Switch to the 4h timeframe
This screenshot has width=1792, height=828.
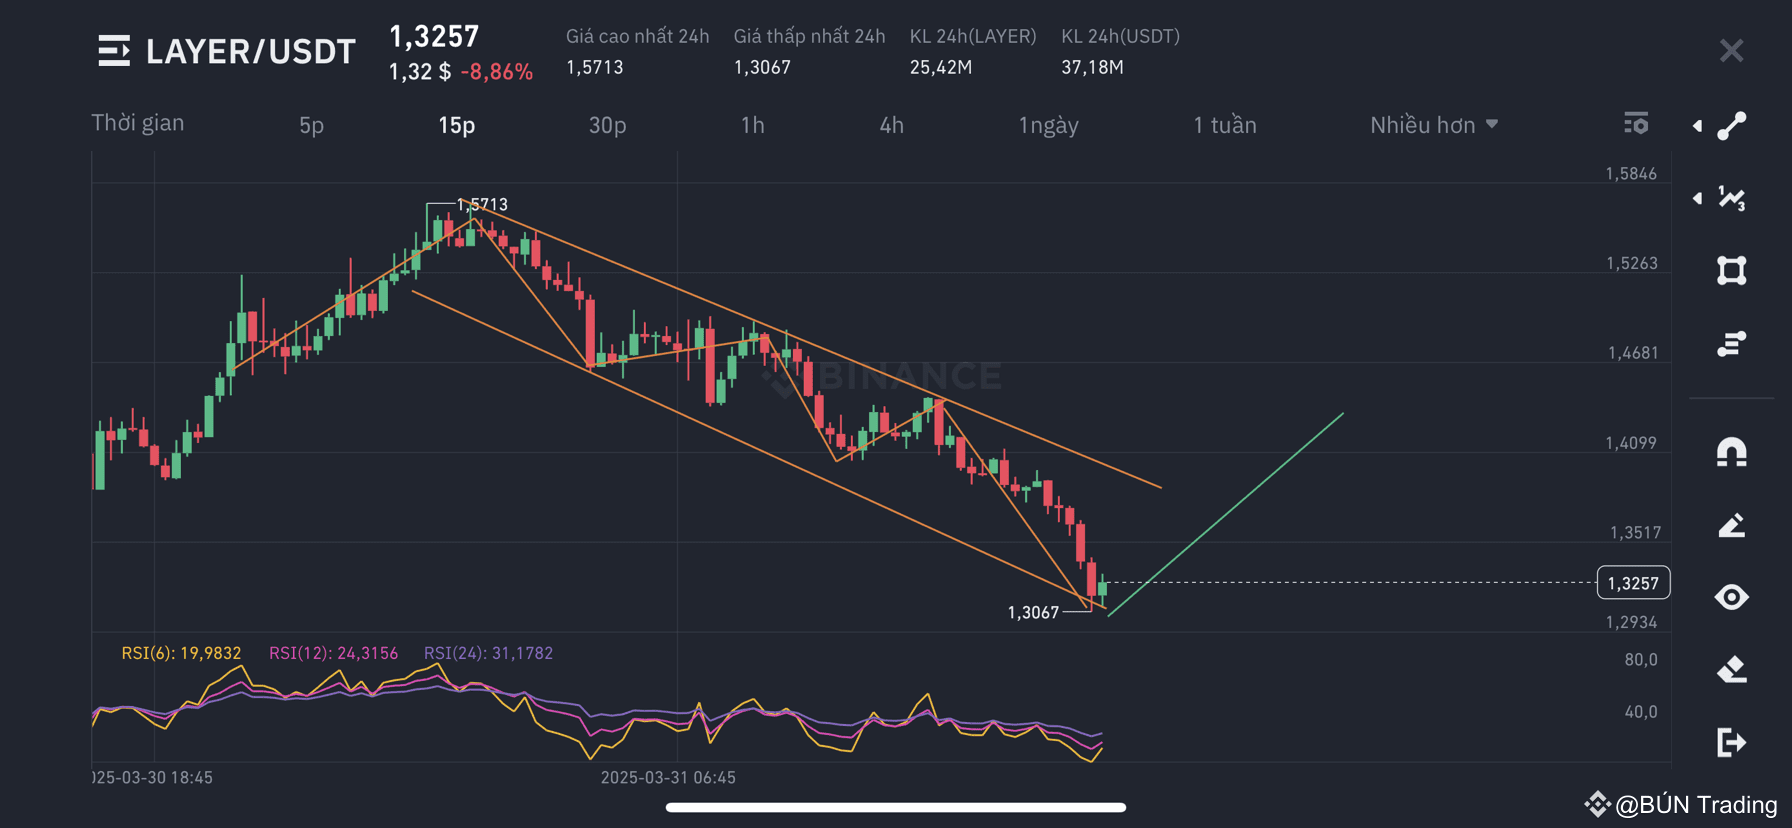click(891, 125)
